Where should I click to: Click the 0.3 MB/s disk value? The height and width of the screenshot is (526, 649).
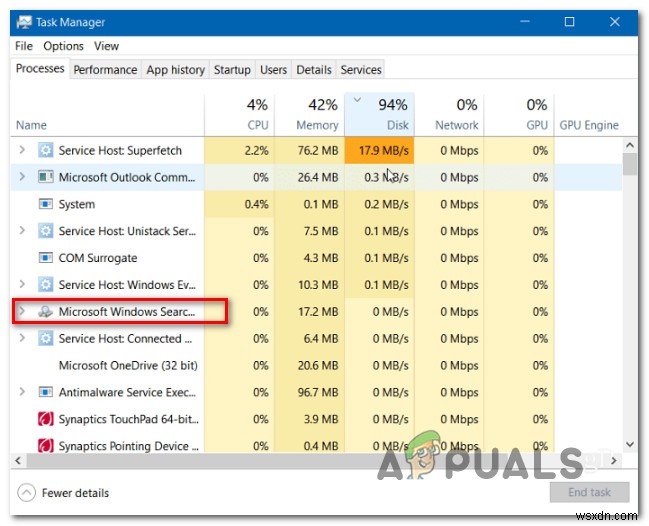click(x=386, y=177)
